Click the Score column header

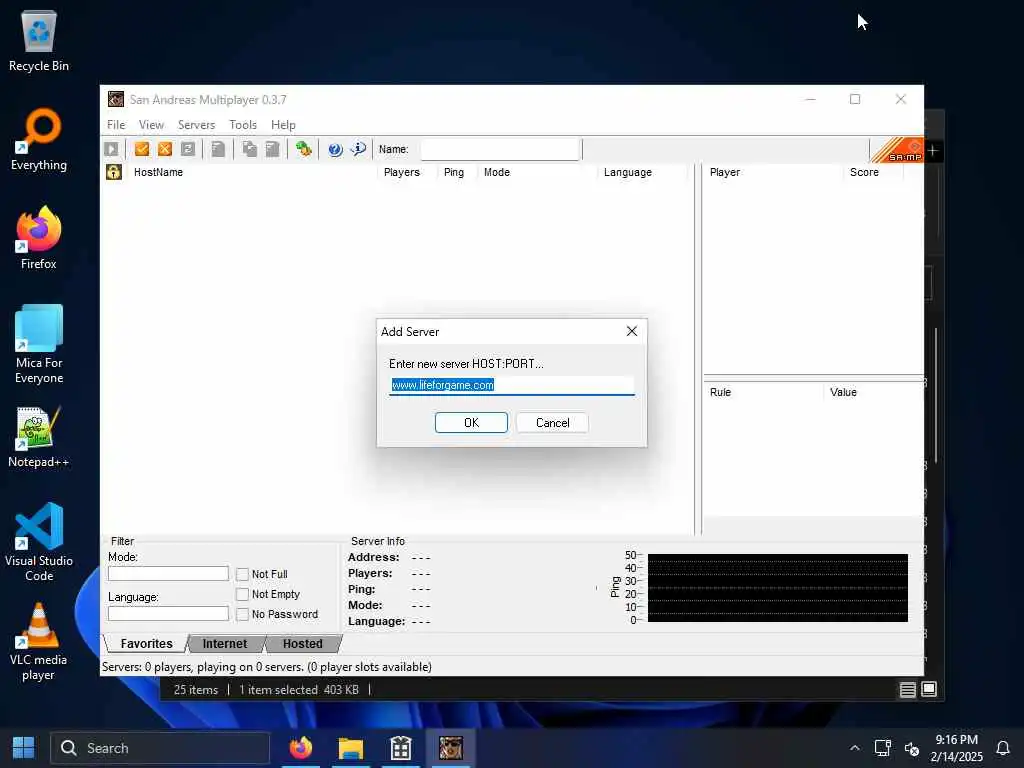[x=873, y=172]
